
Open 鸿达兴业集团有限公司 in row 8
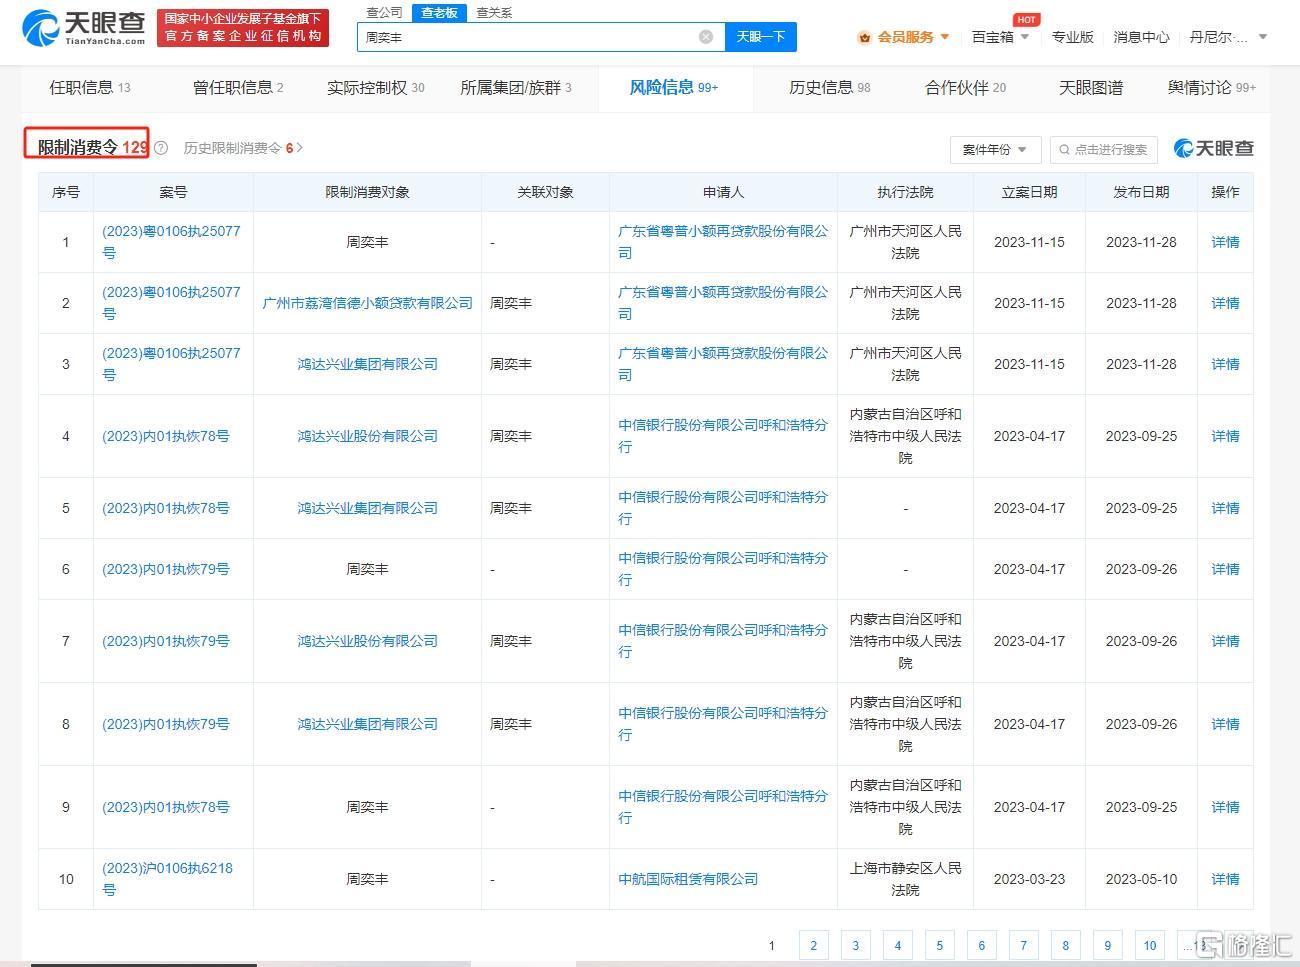point(367,724)
